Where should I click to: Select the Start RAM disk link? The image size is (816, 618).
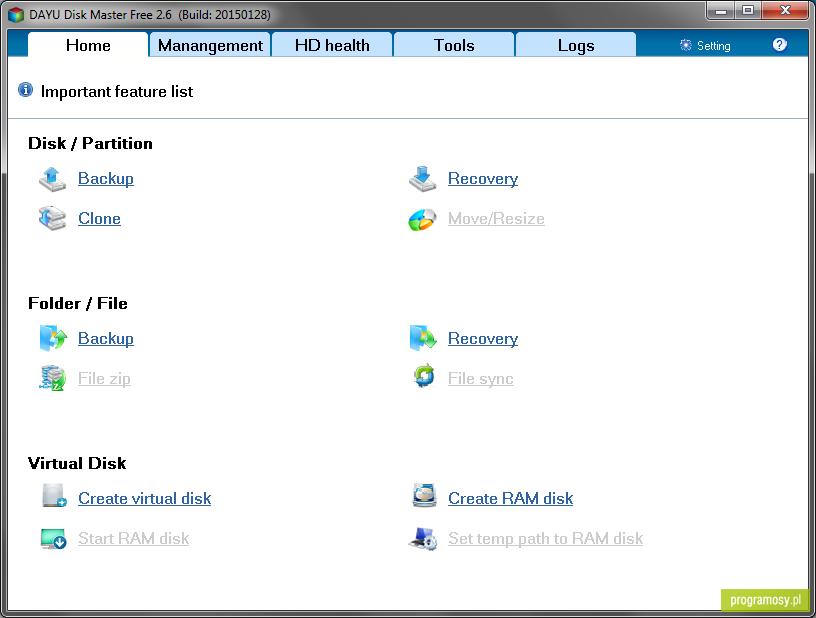tap(134, 538)
